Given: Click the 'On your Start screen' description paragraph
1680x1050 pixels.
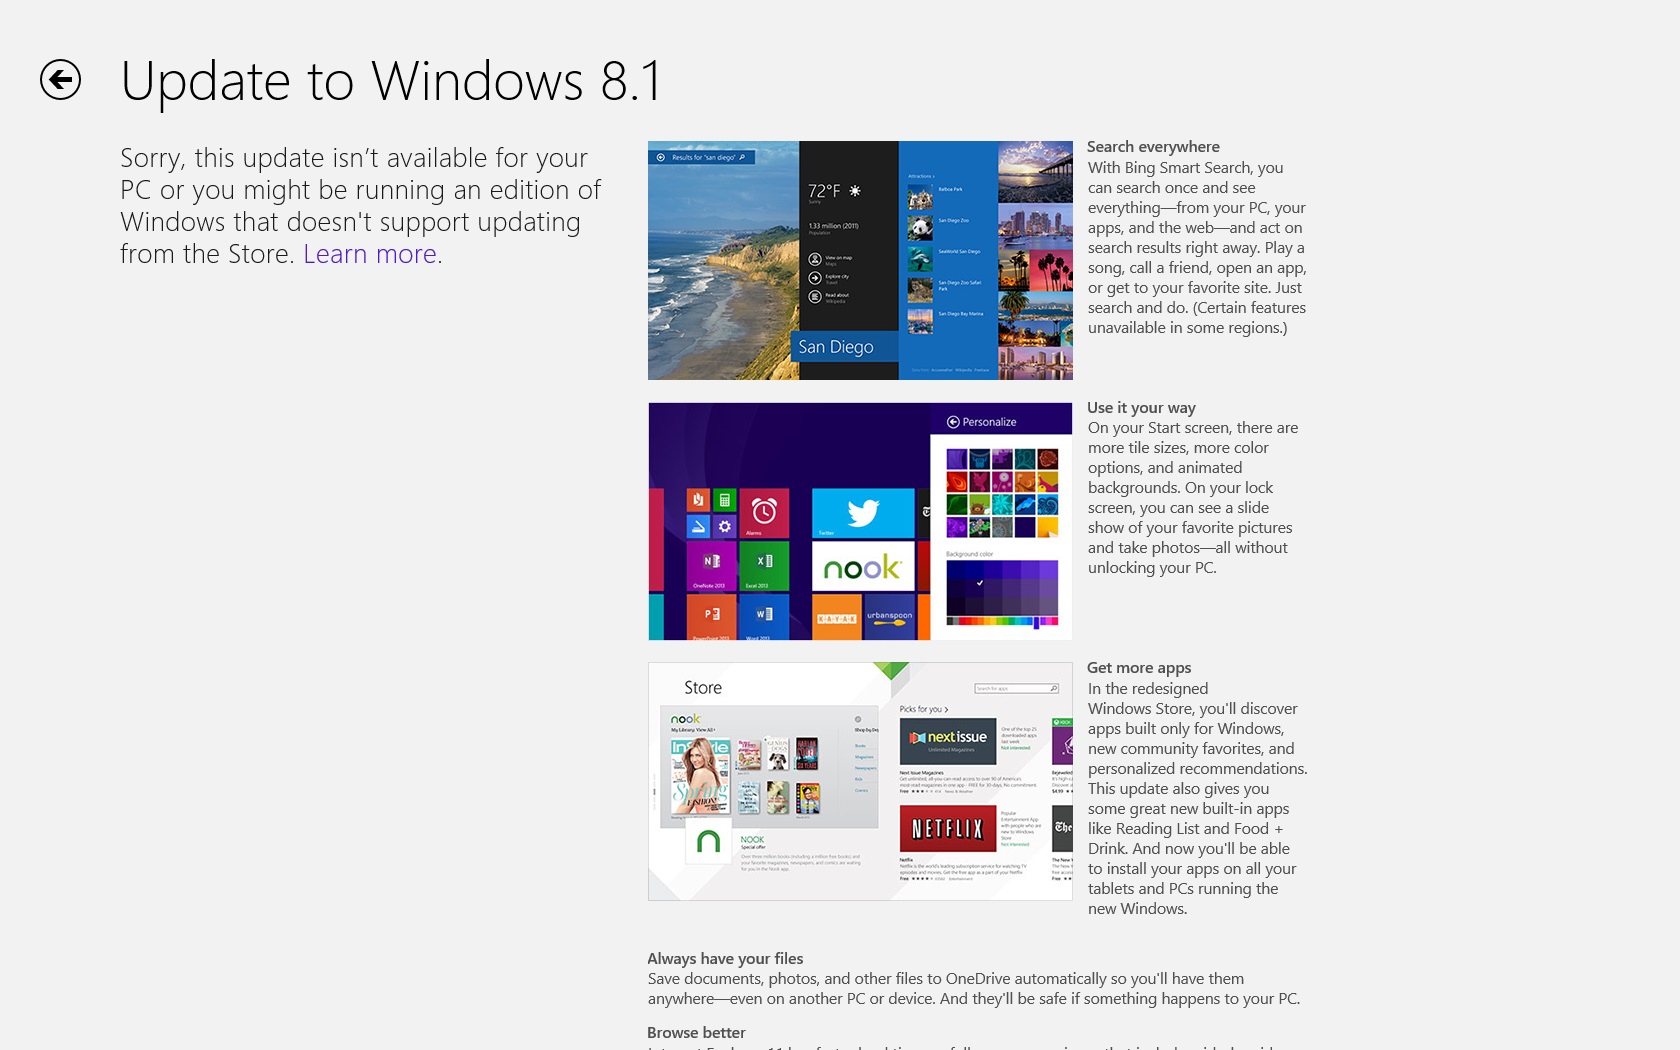Looking at the screenshot, I should [x=1193, y=498].
